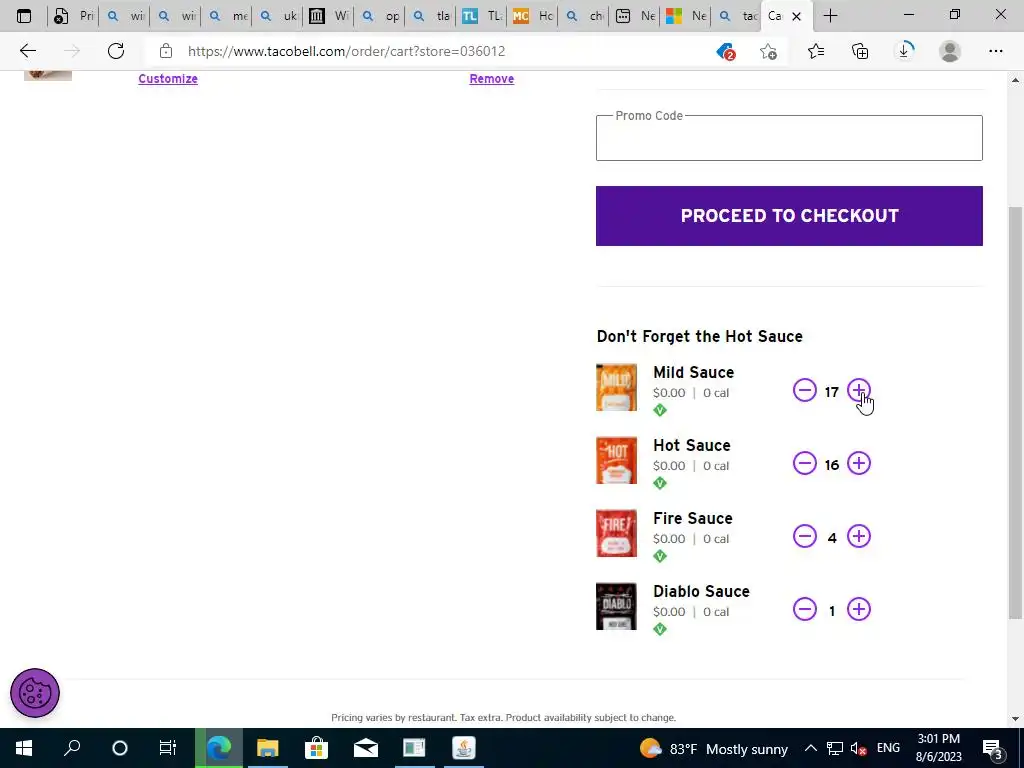The width and height of the screenshot is (1024, 768).
Task: Decrease Mild Sauce quantity with minus button
Action: (805, 391)
